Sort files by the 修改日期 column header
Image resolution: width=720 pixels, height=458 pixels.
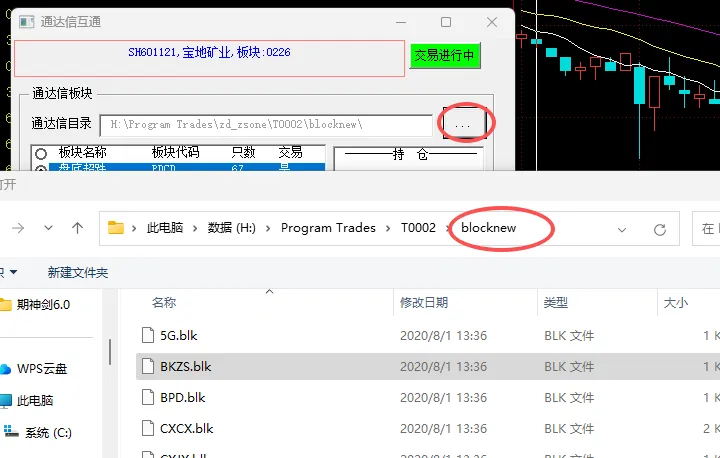[424, 303]
